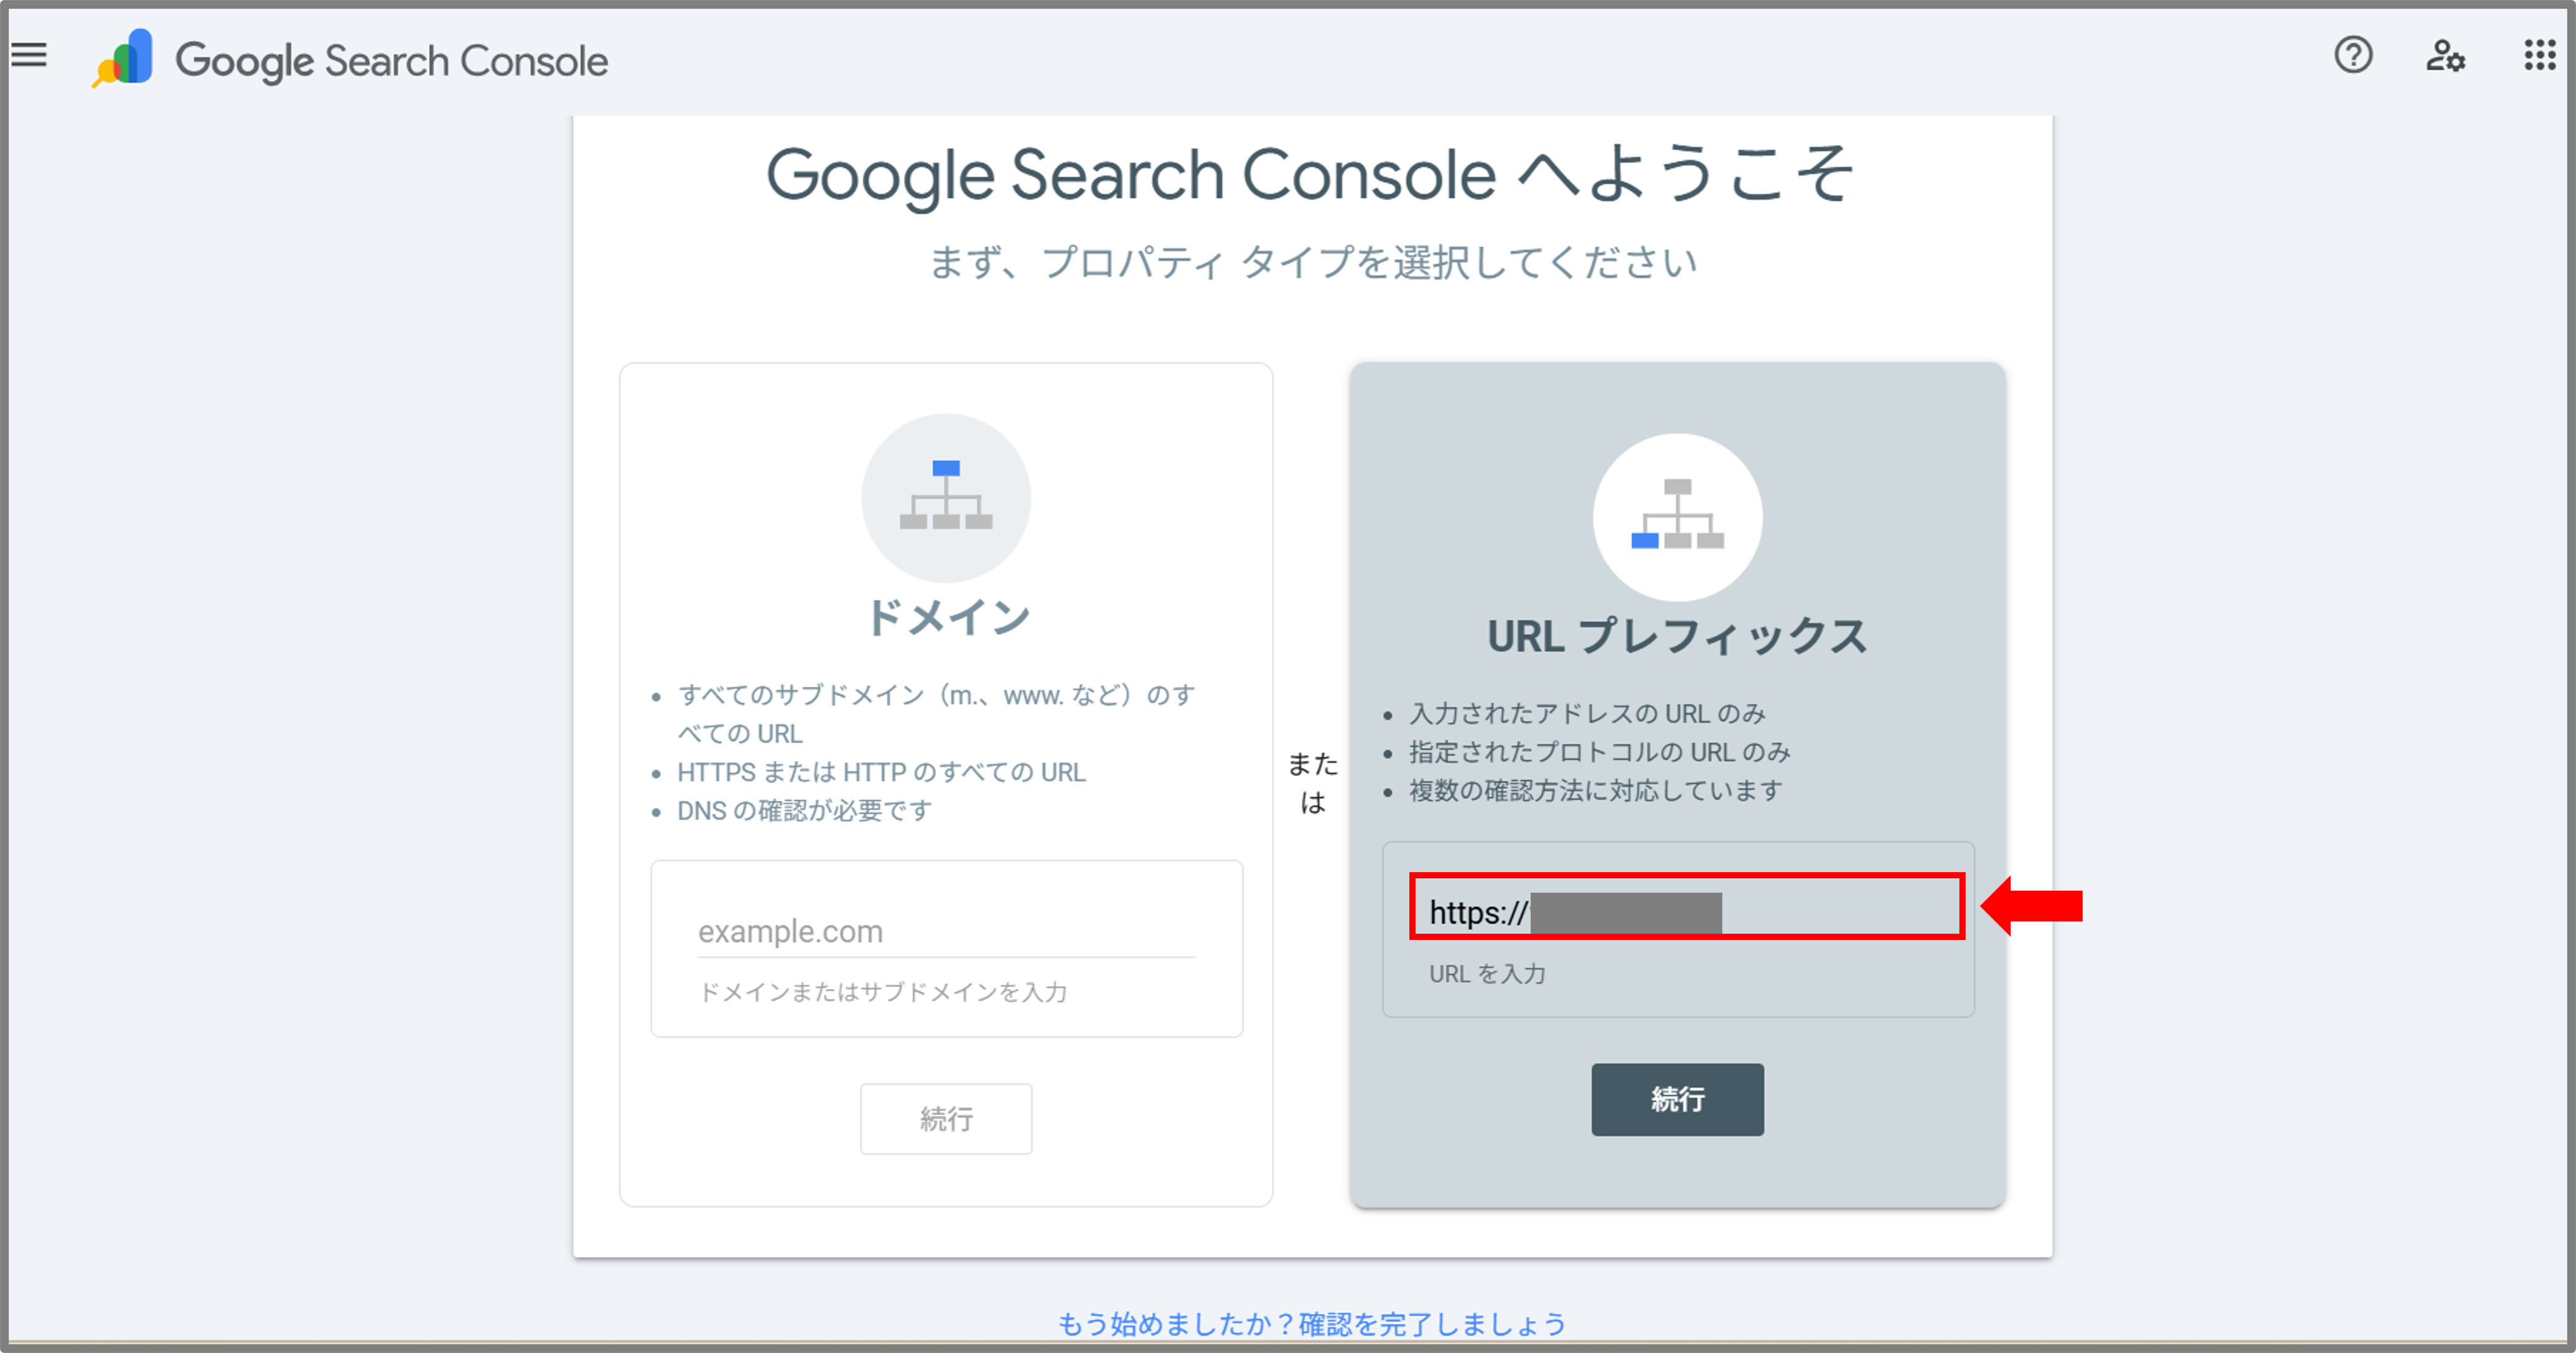This screenshot has width=2576, height=1353.
Task: Open the help question mark icon
Action: [x=2353, y=55]
